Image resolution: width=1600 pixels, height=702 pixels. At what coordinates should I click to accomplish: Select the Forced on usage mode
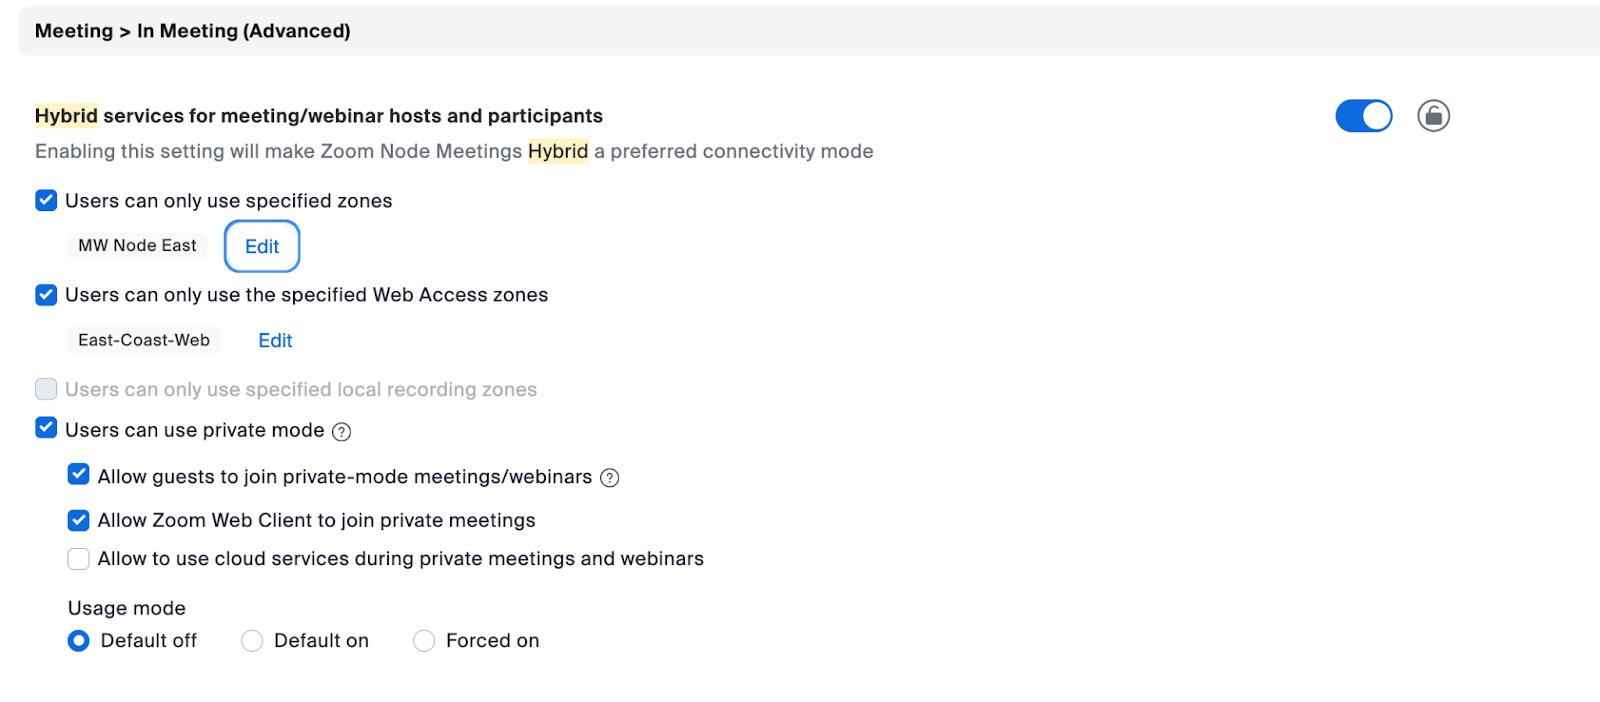click(424, 641)
